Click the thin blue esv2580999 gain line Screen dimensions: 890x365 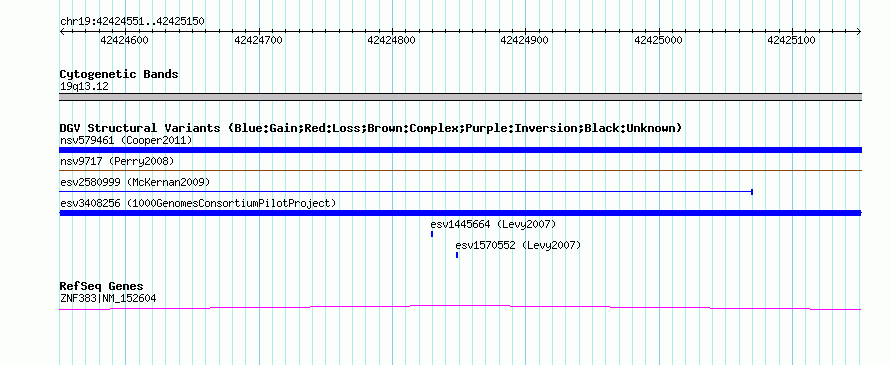click(406, 192)
